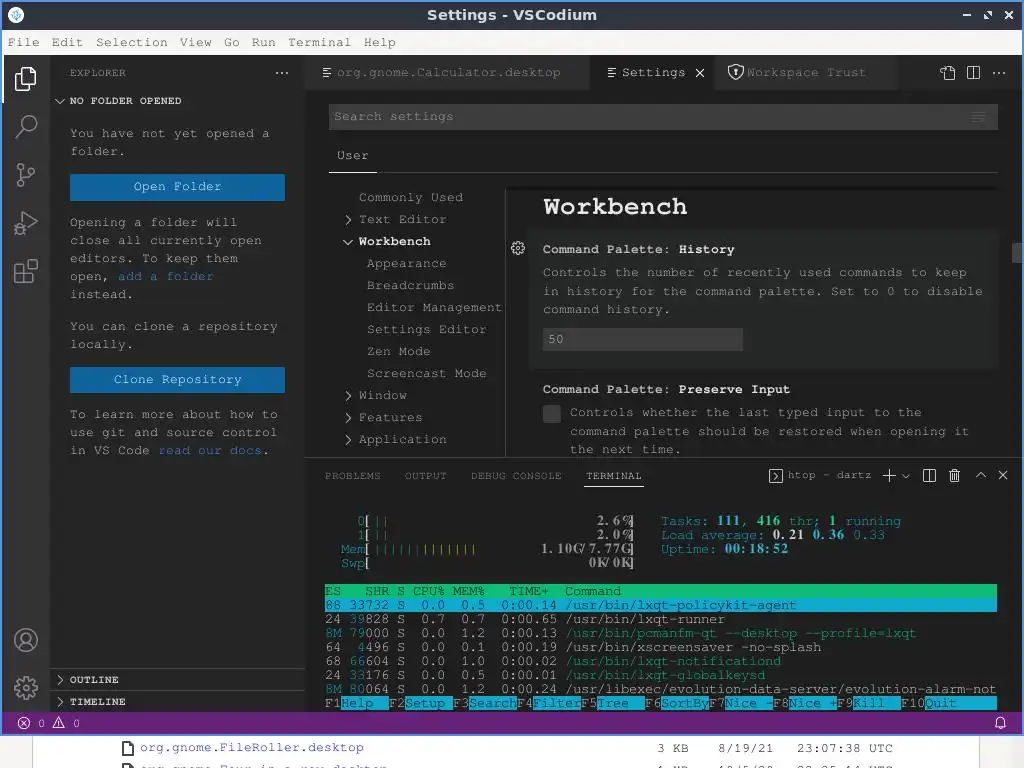Open the Explorer view in activity bar
The width and height of the screenshot is (1024, 768).
[25, 79]
